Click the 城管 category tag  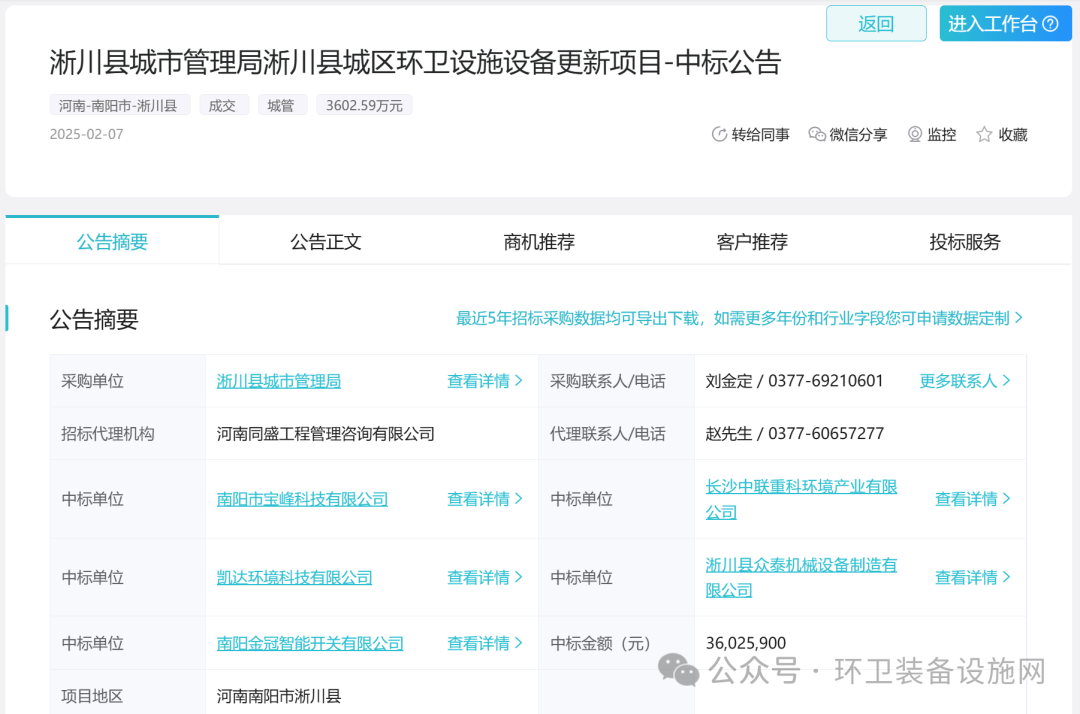coord(282,105)
